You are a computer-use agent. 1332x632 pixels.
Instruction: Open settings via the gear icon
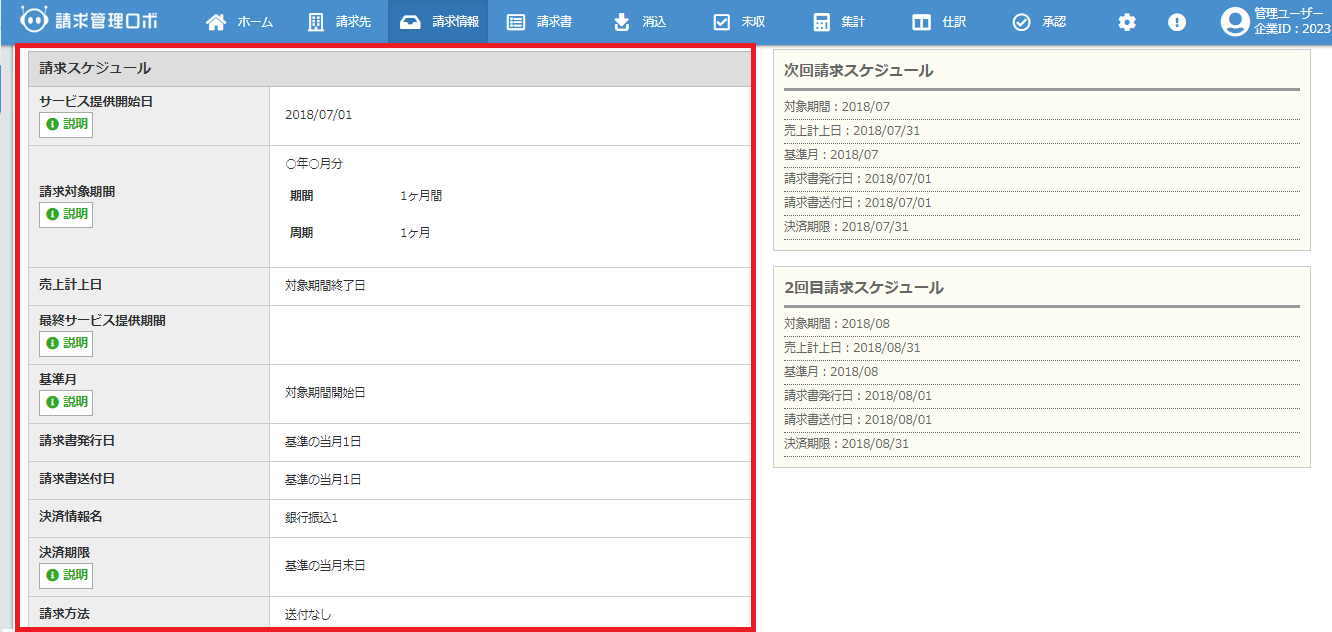tap(1127, 22)
